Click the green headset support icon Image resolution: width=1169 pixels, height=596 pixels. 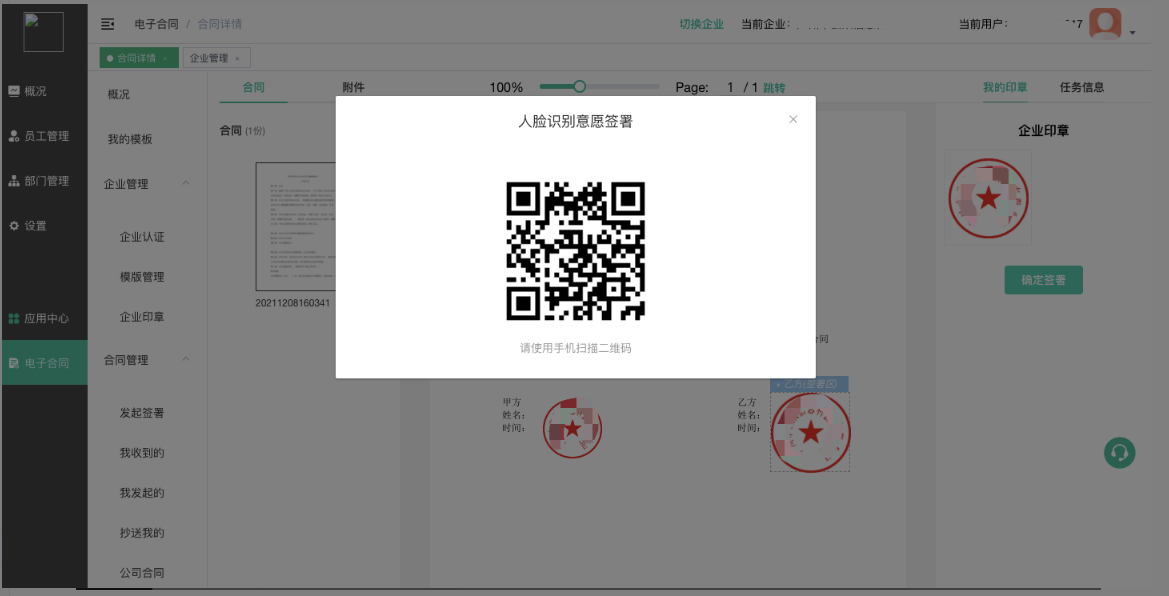tap(1119, 453)
